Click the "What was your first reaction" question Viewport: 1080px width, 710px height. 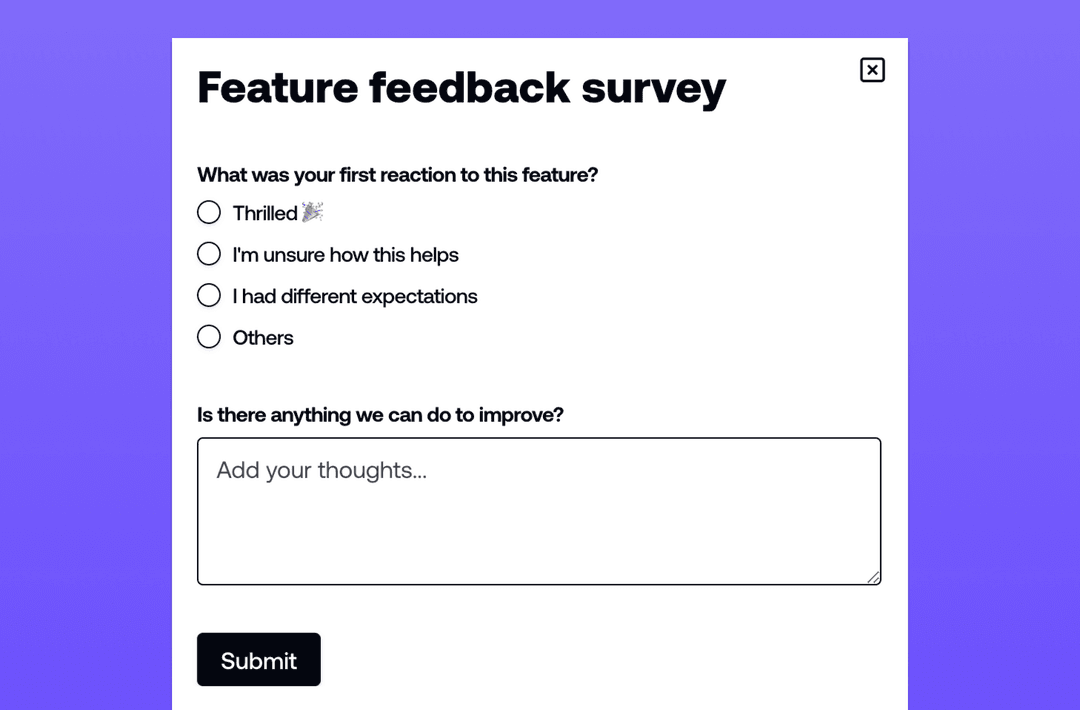point(397,175)
